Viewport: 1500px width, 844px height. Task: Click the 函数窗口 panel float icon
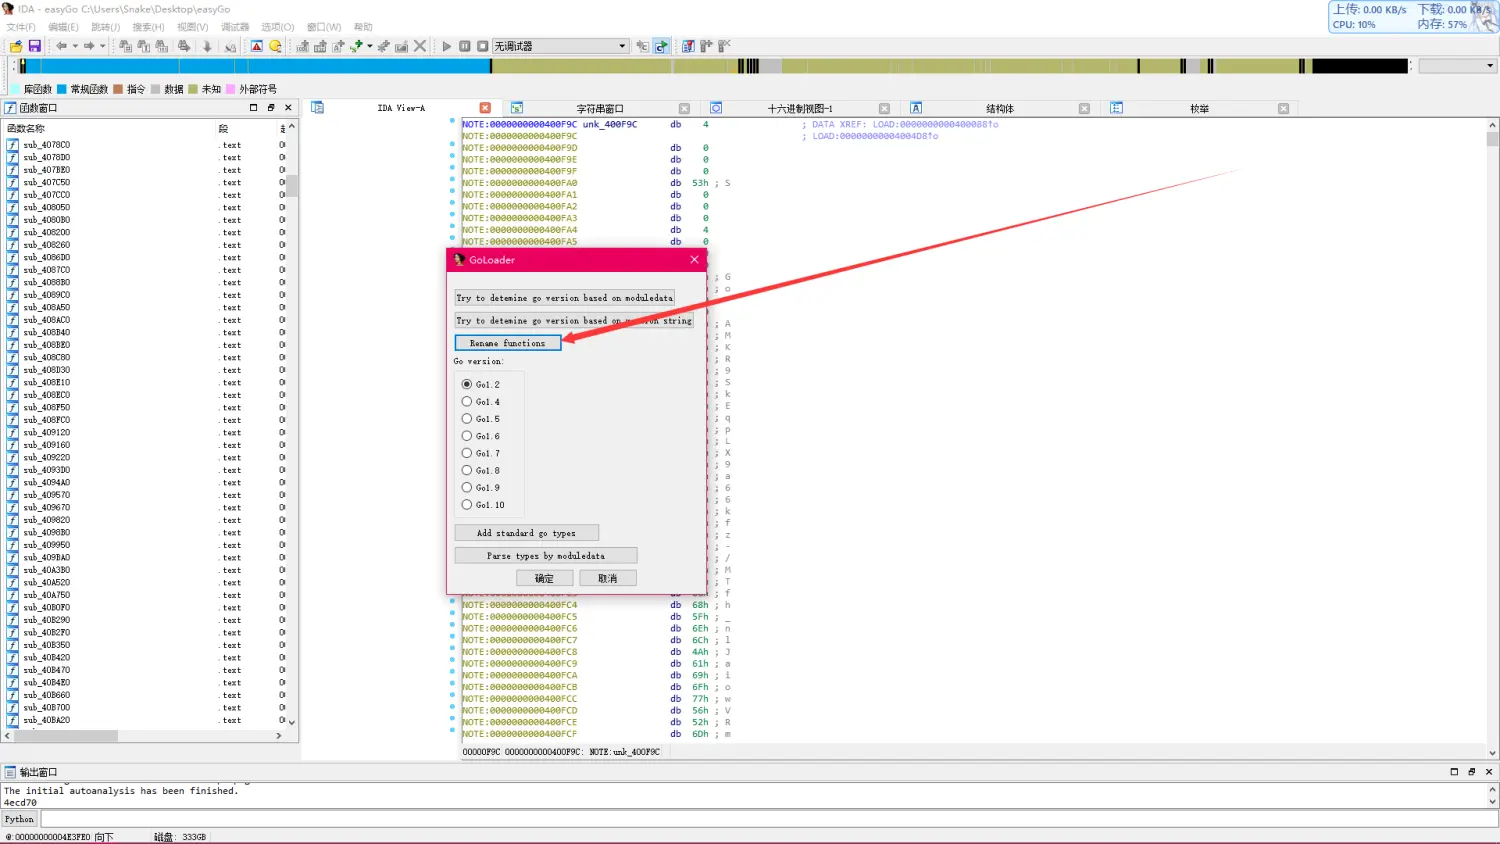271,108
